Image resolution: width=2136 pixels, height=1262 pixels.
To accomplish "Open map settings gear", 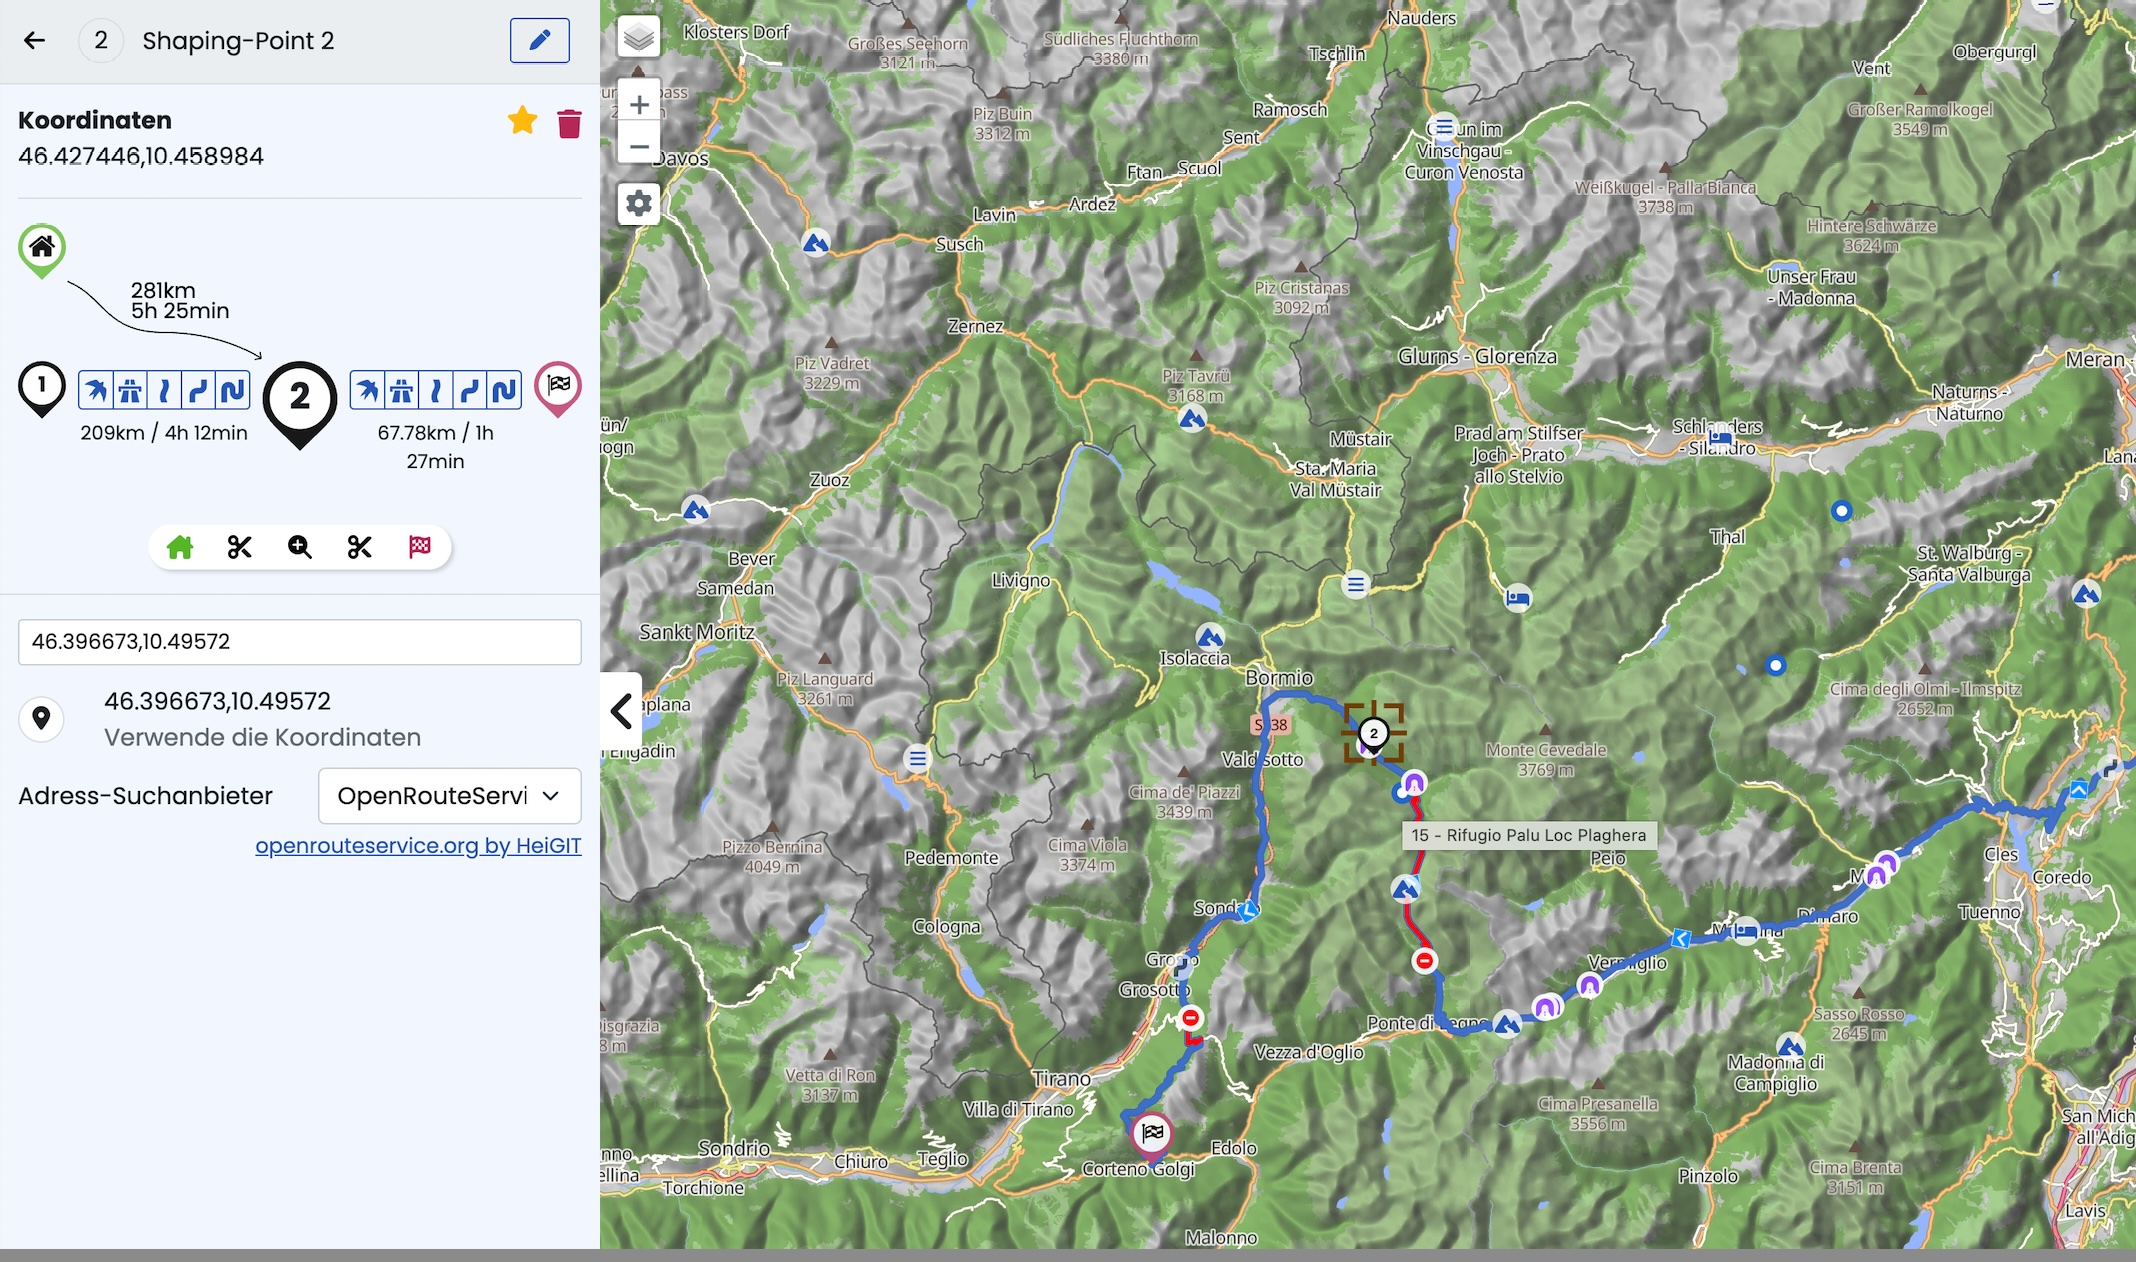I will [638, 204].
